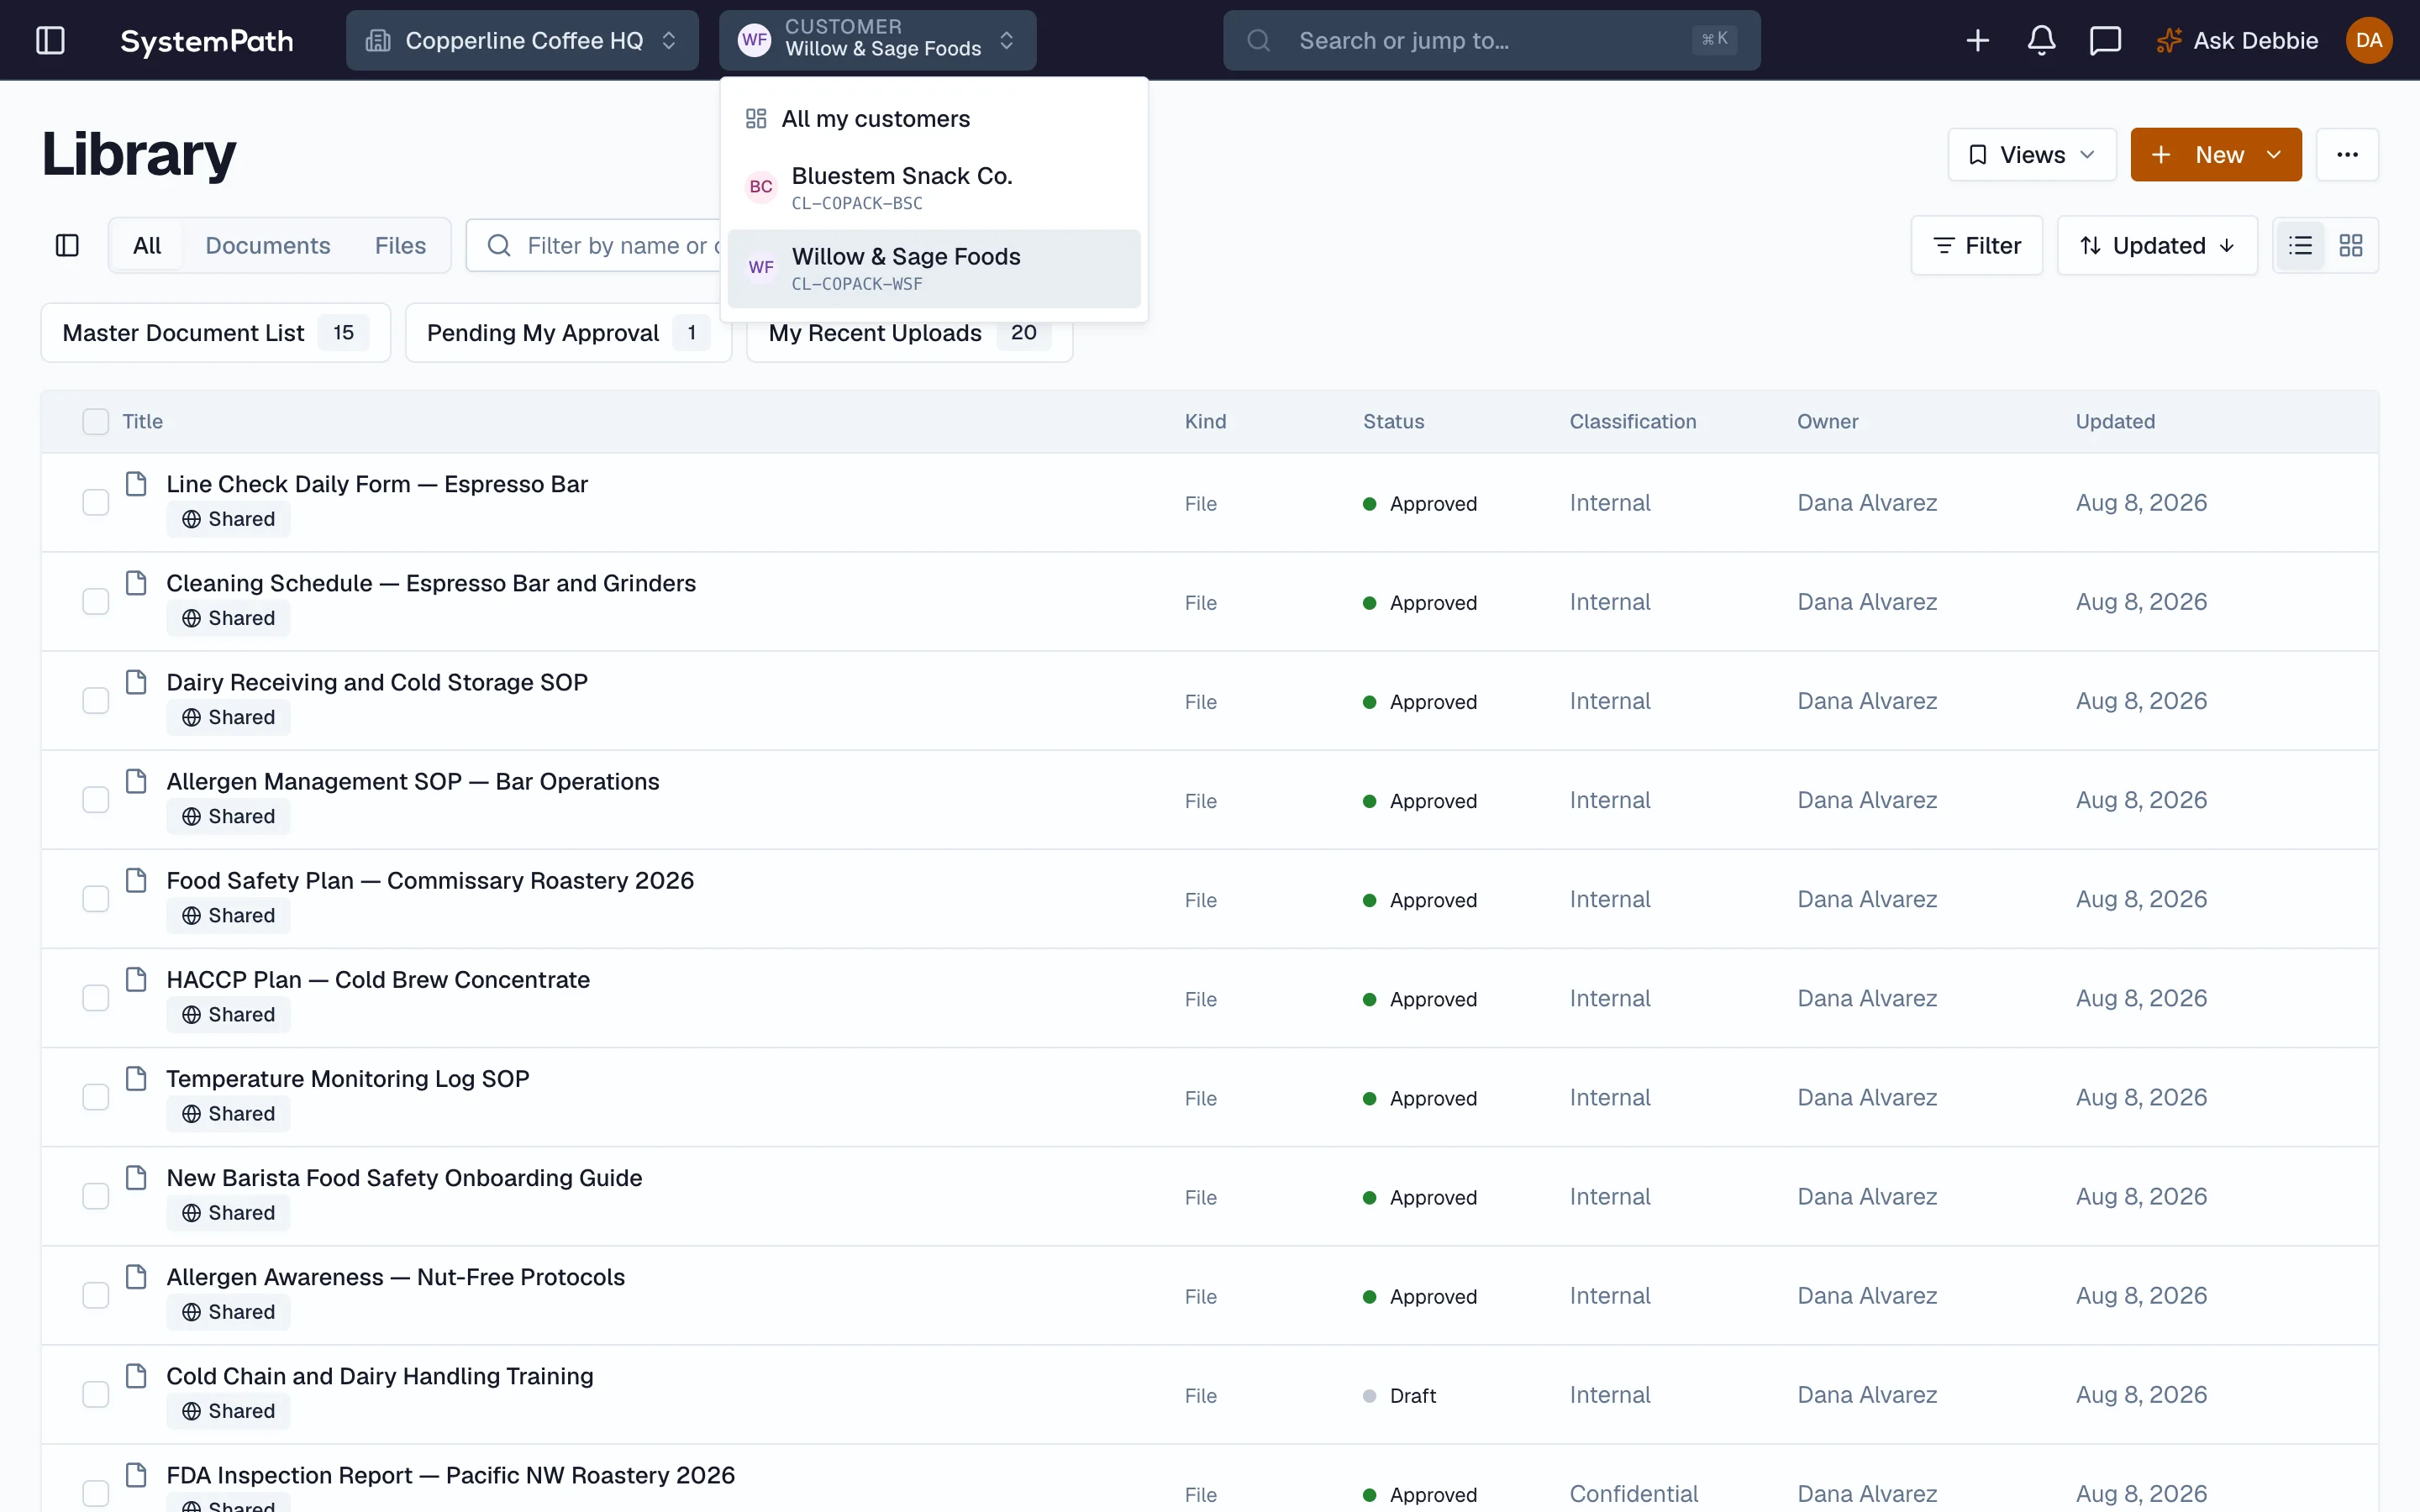Click the All my customers grid icon
The height and width of the screenshot is (1512, 2420).
click(756, 119)
